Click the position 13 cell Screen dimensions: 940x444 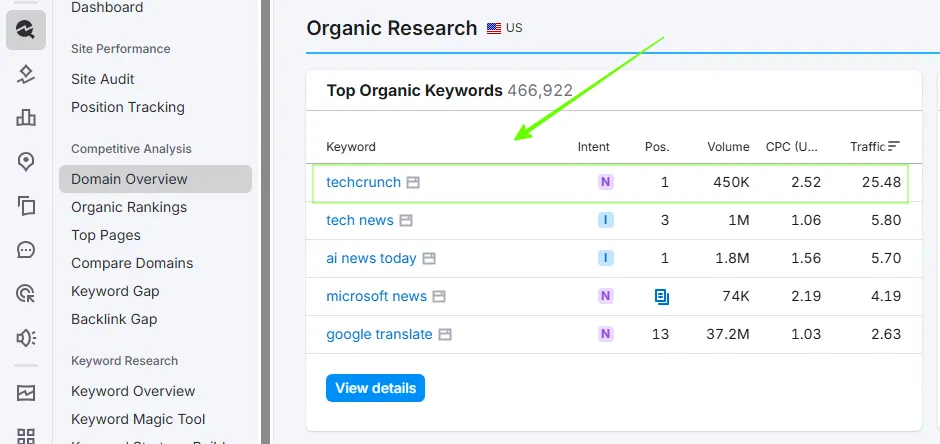(660, 334)
